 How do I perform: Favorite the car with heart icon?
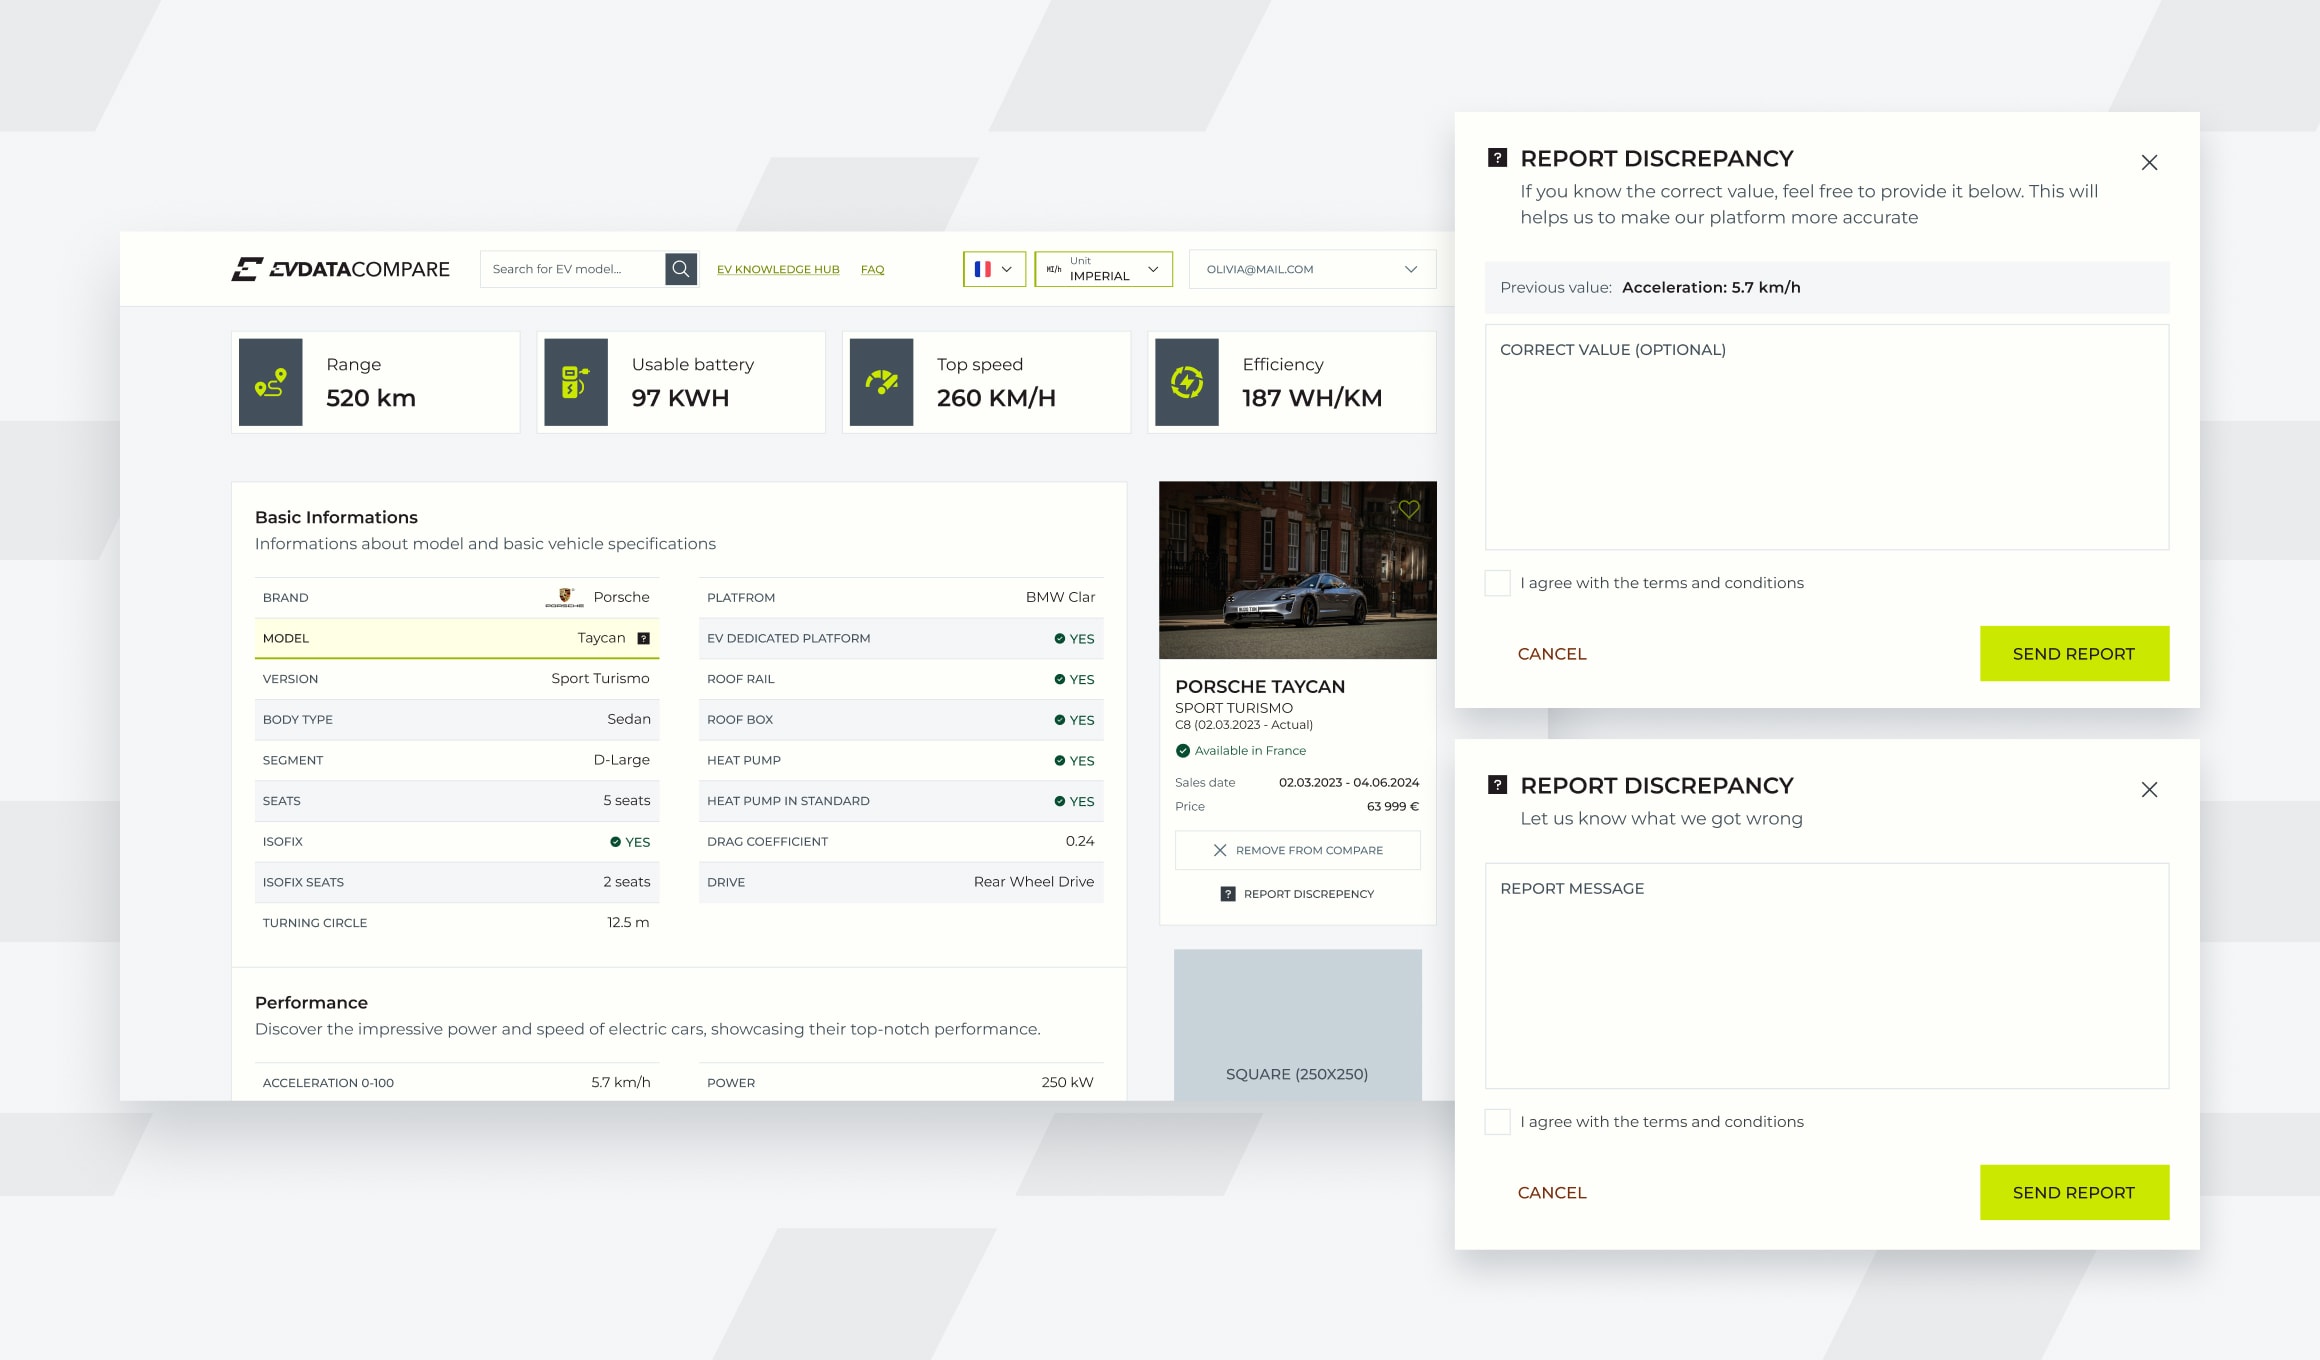tap(1409, 509)
